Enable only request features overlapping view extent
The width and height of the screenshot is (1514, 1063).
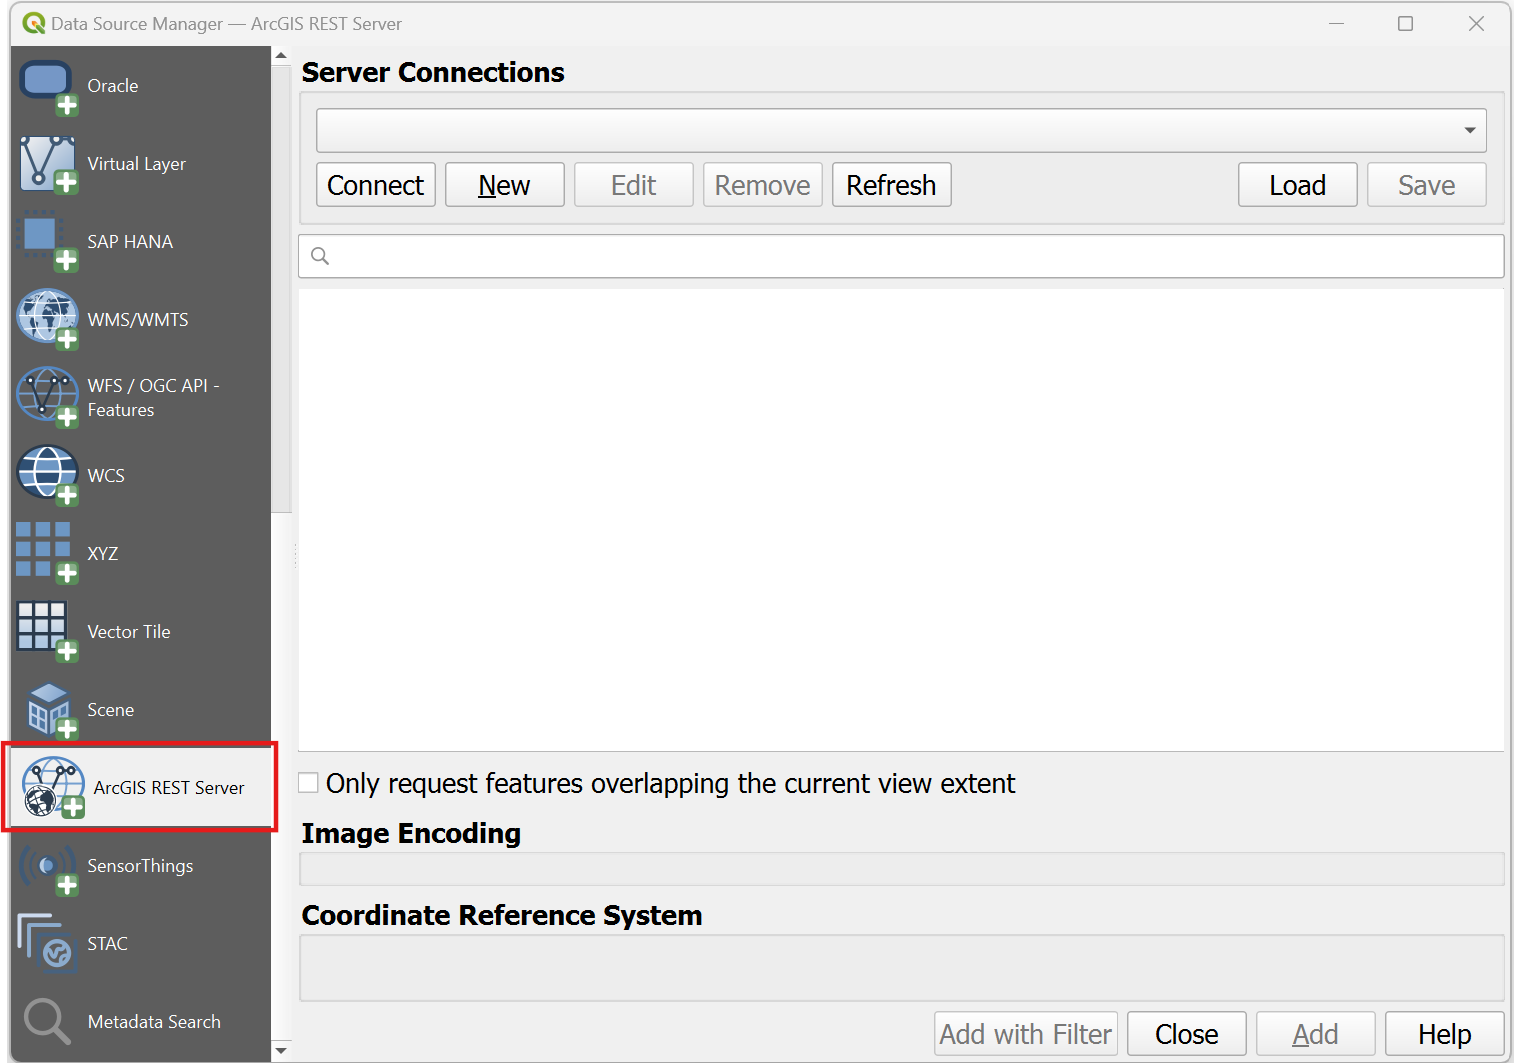pos(309,783)
